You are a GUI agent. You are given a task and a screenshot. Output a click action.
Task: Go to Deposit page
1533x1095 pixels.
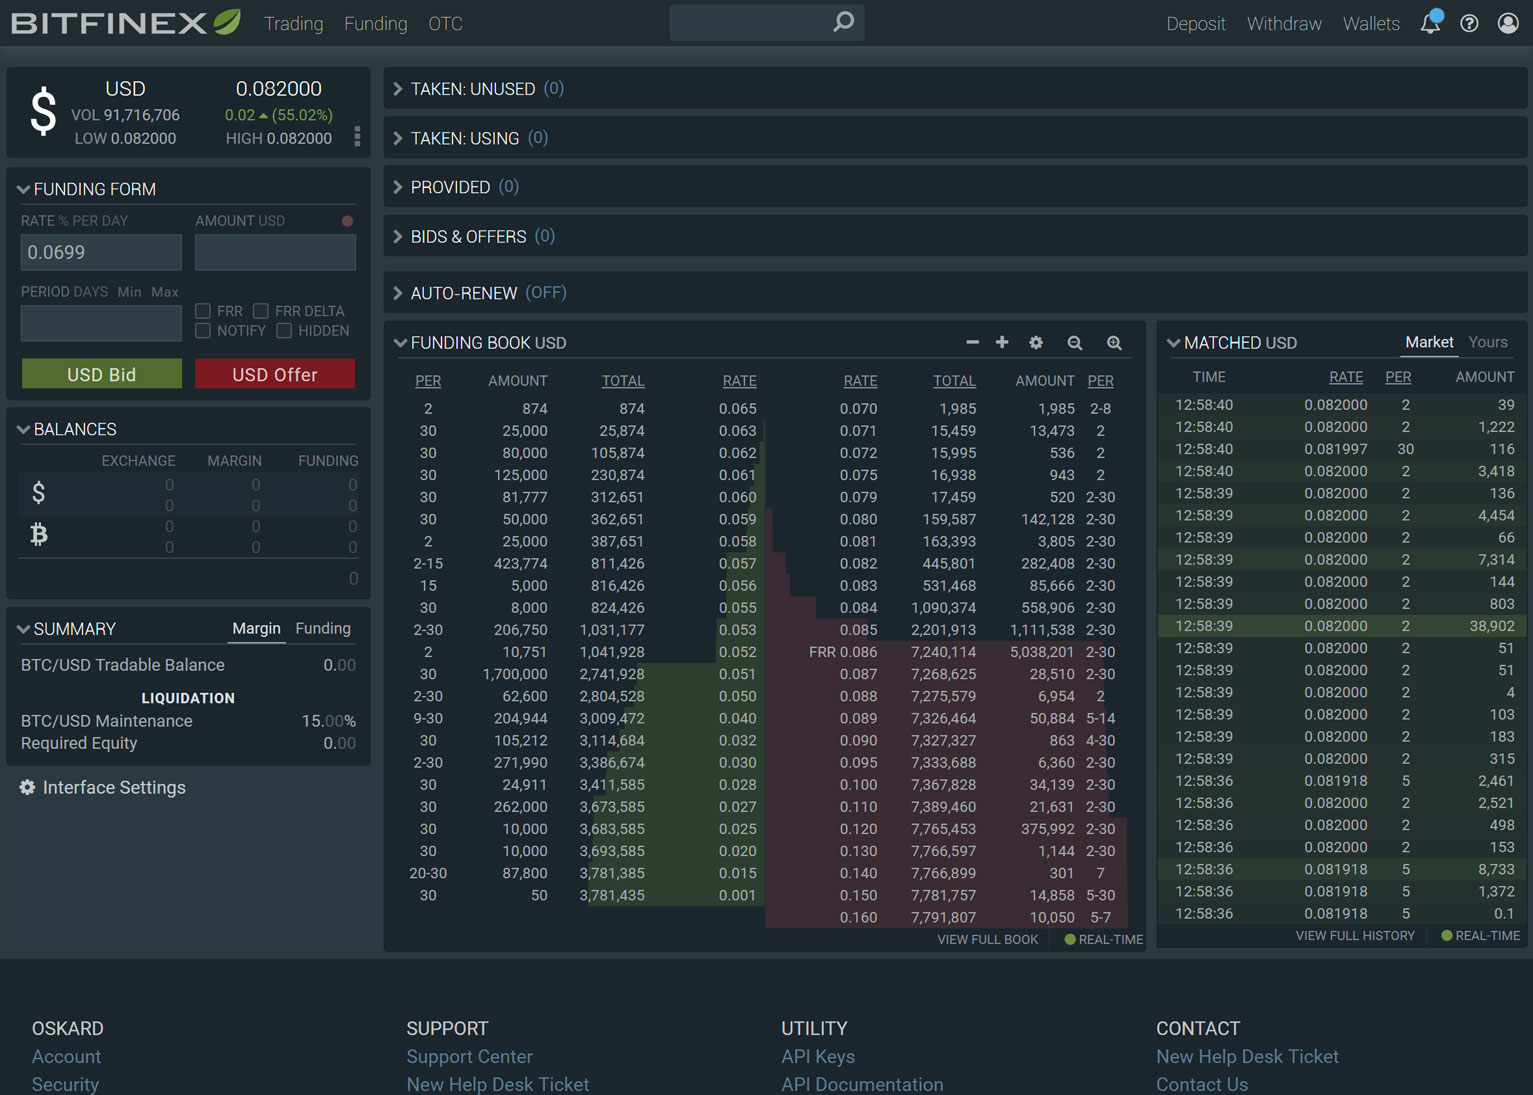(1196, 23)
